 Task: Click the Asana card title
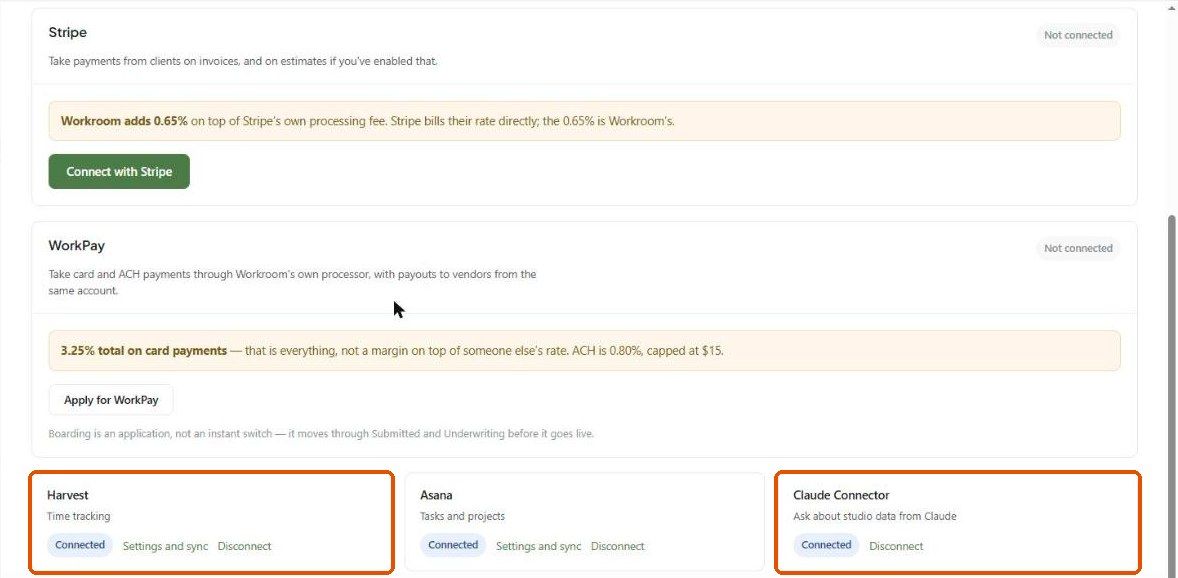(436, 495)
